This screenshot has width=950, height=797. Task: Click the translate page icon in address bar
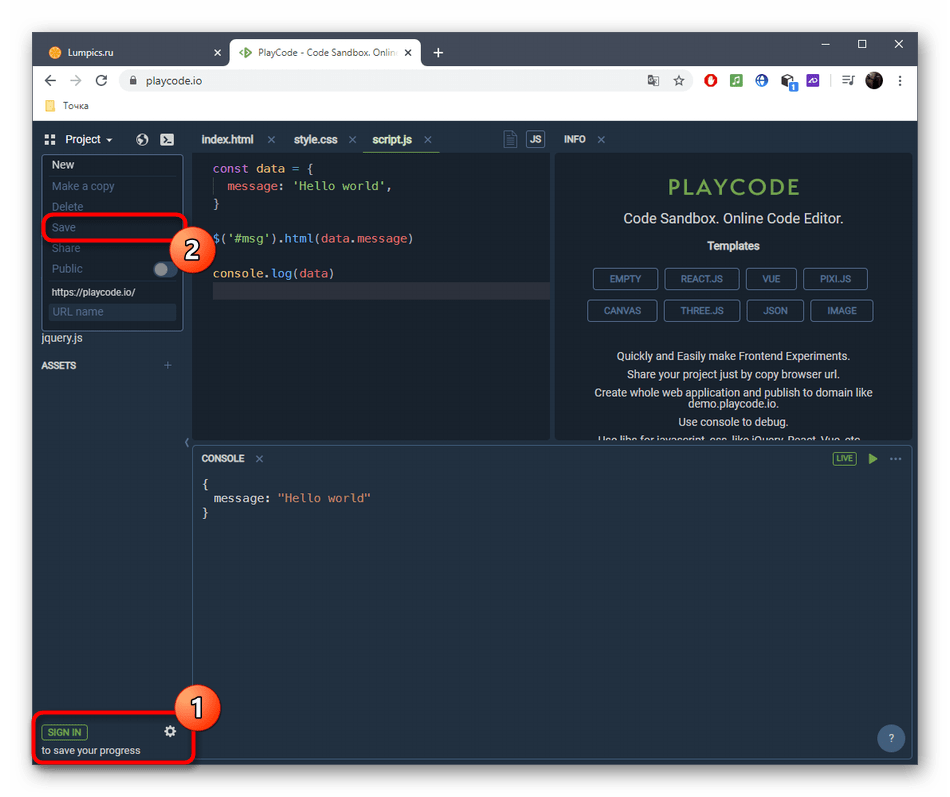coord(653,81)
